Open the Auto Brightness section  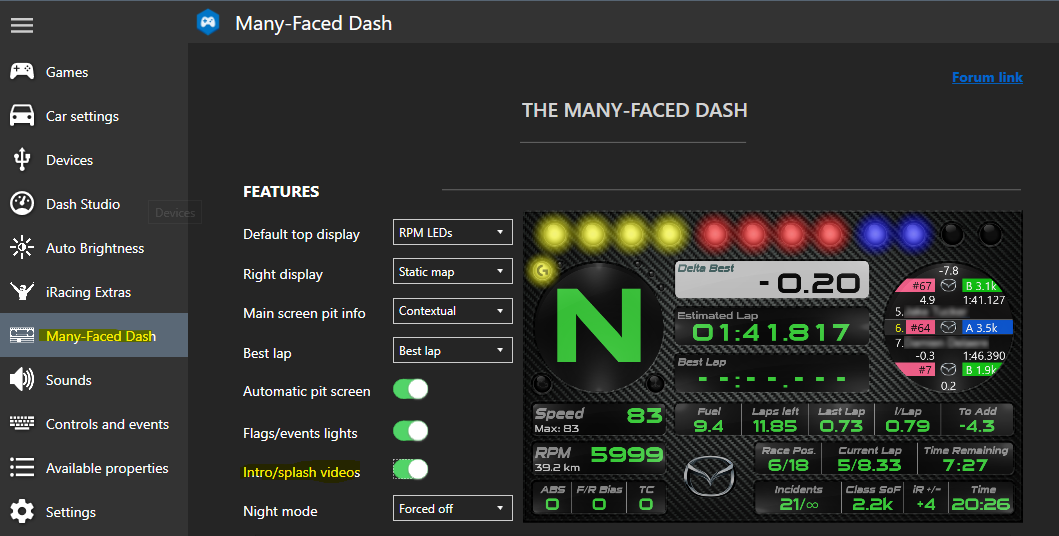tap(94, 248)
